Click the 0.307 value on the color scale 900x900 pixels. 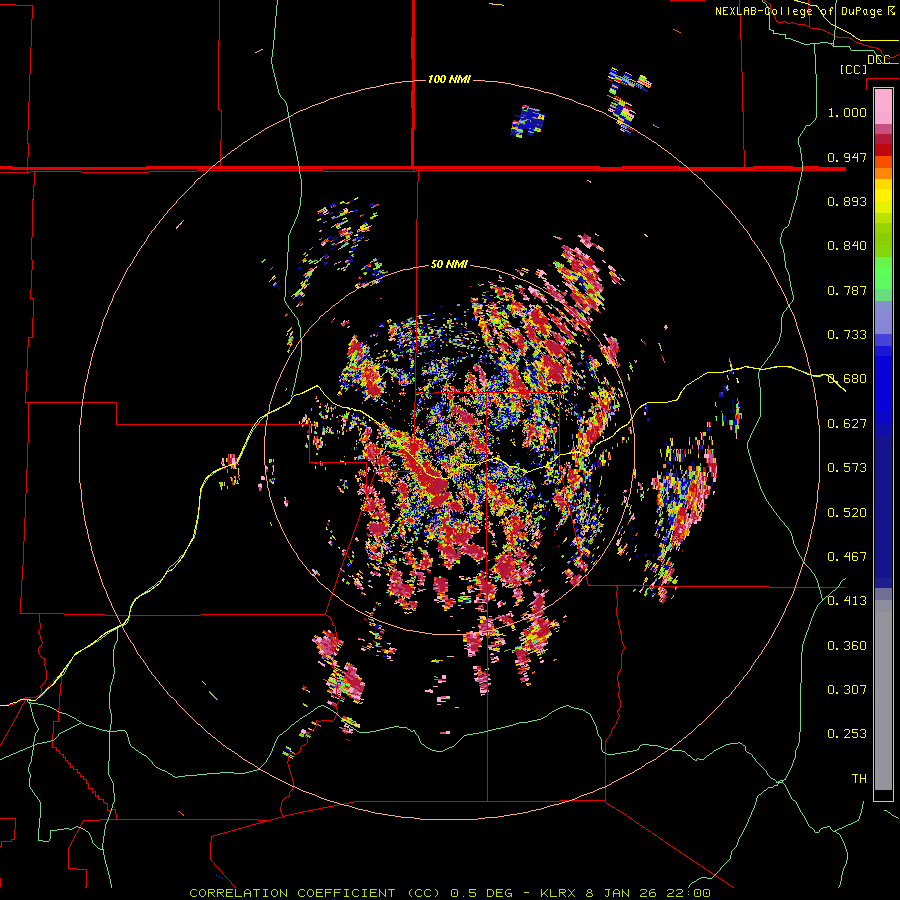pyautogui.click(x=847, y=690)
